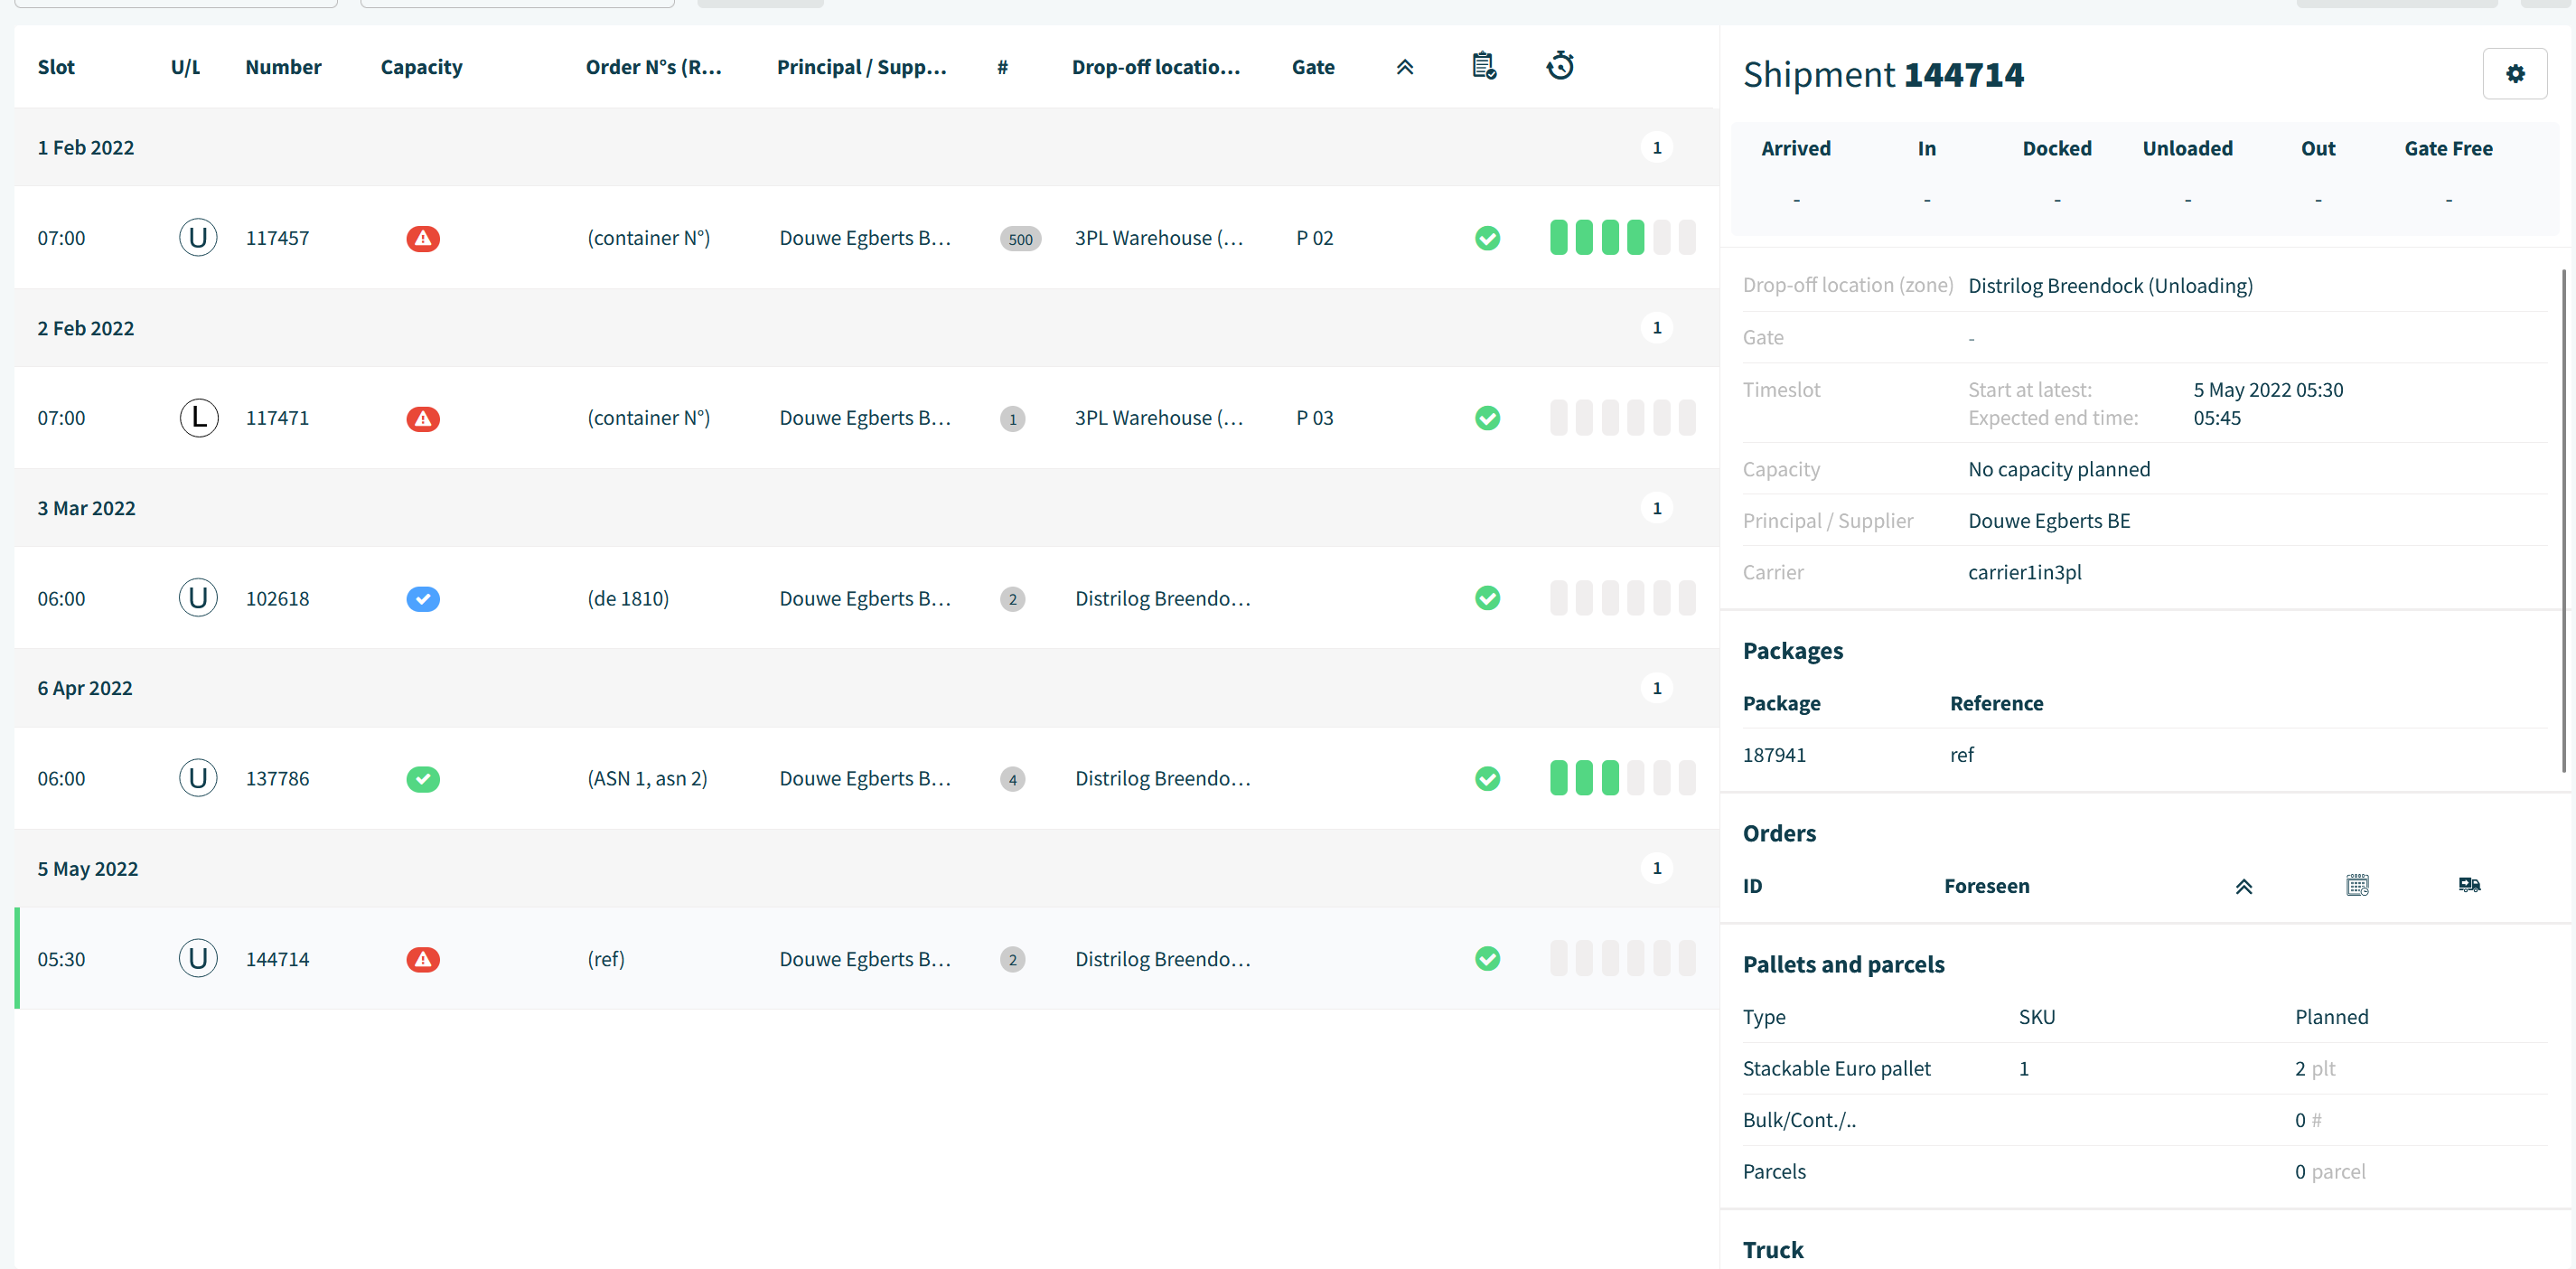Screen dimensions: 2576x1269
Task: Collapse the 5 May 2022 date group
Action: pos(866,868)
